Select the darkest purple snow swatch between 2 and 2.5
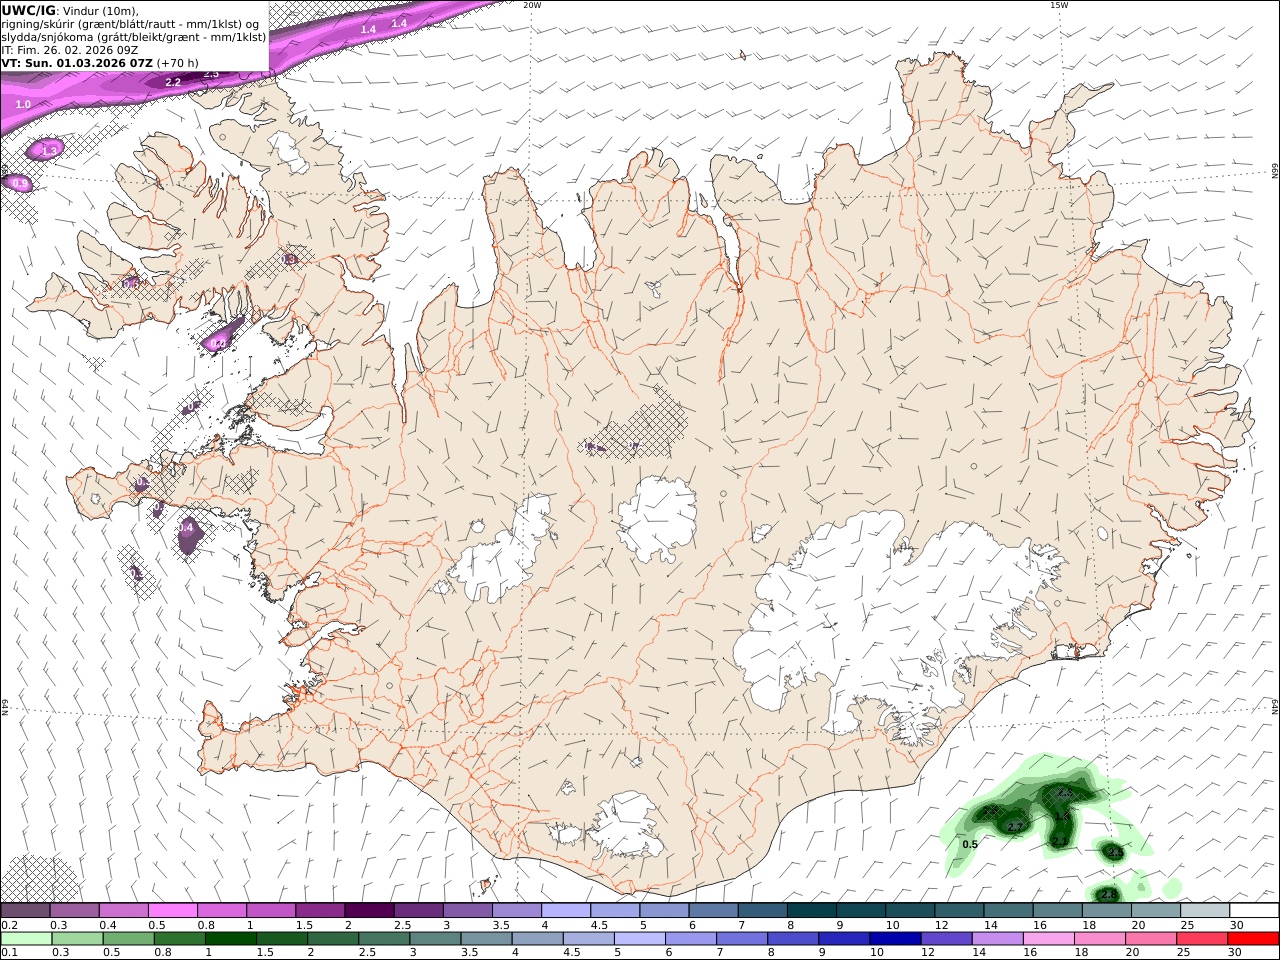1280x960 pixels. pyautogui.click(x=368, y=910)
